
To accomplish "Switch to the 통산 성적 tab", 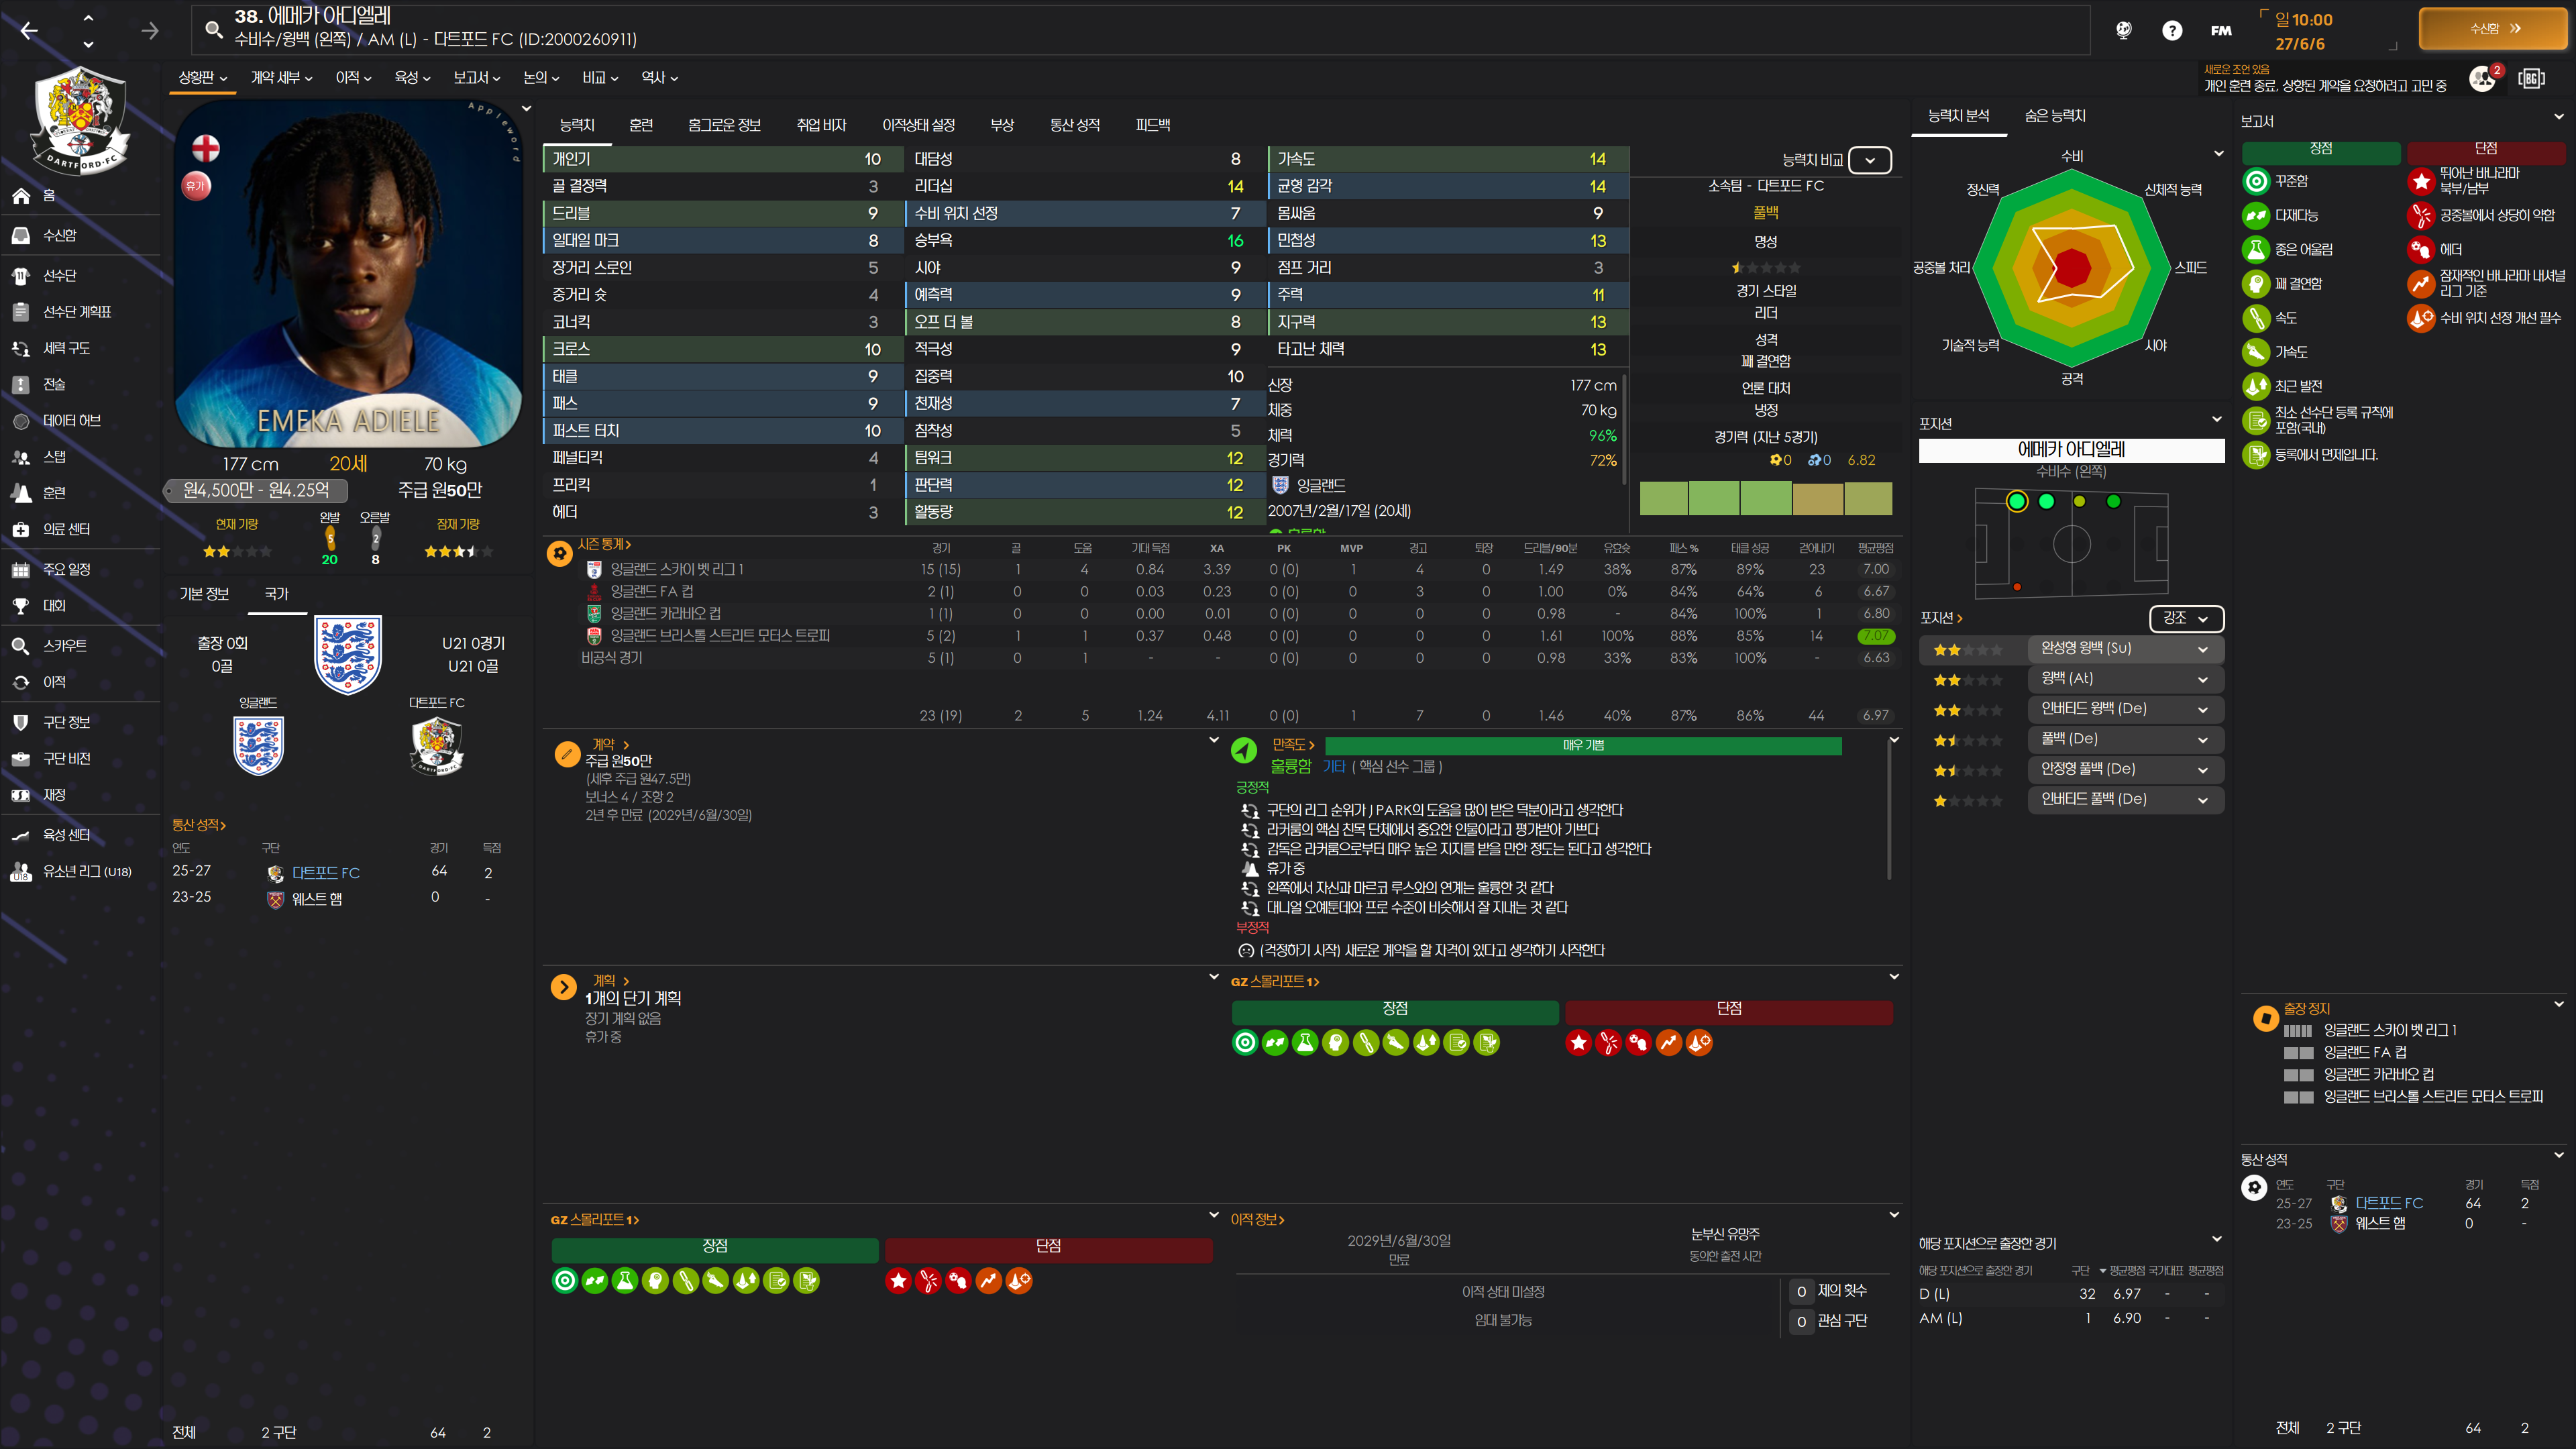I will [1075, 125].
